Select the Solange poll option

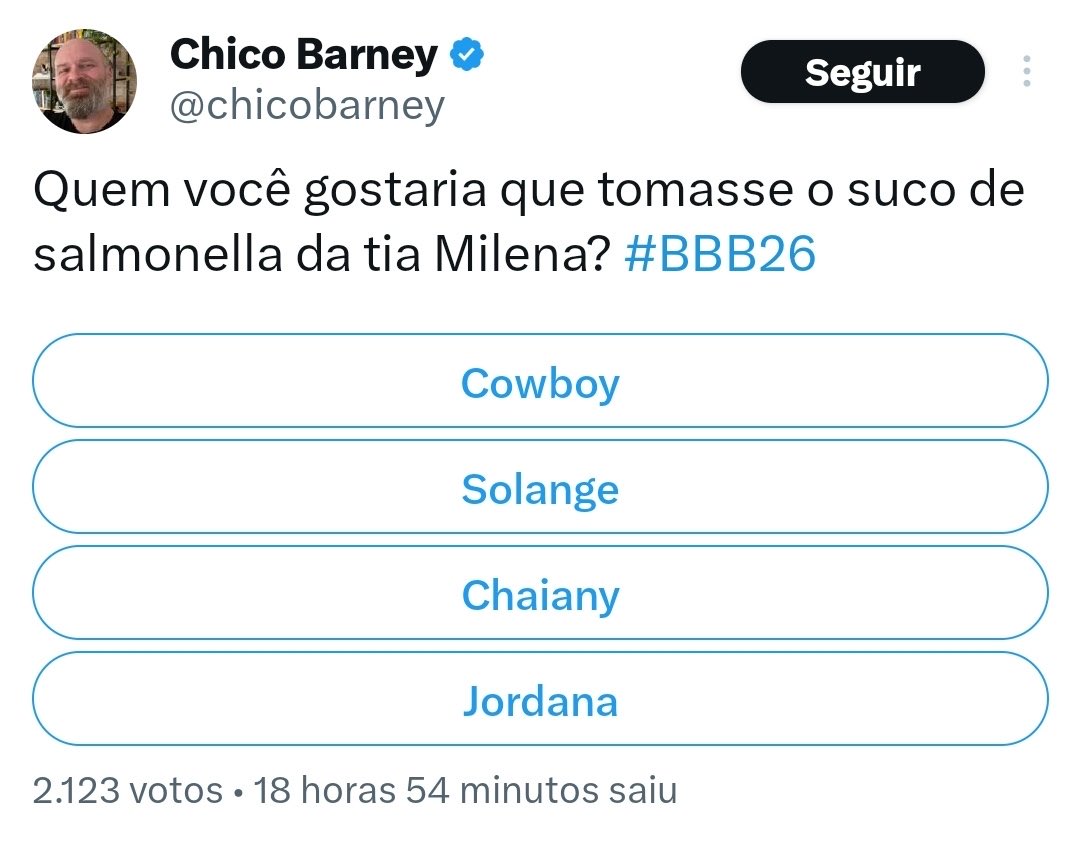tap(540, 489)
